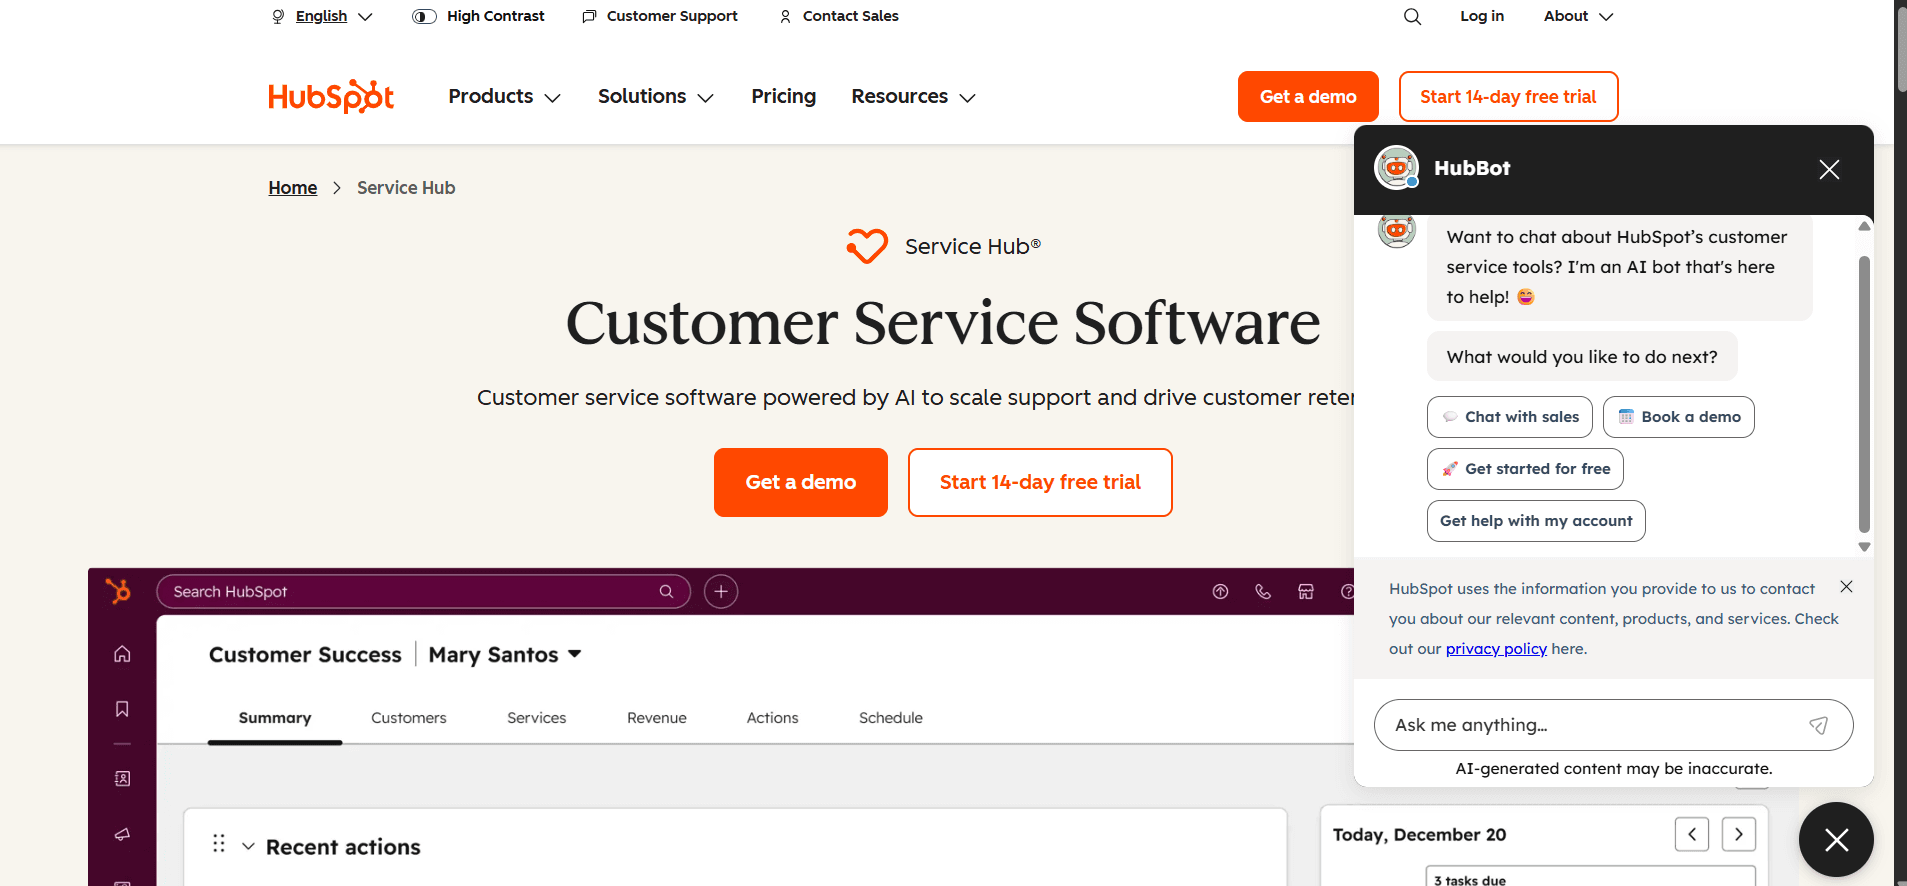Click the Service Hub heart icon
This screenshot has height=886, width=1907.
pyautogui.click(x=867, y=246)
